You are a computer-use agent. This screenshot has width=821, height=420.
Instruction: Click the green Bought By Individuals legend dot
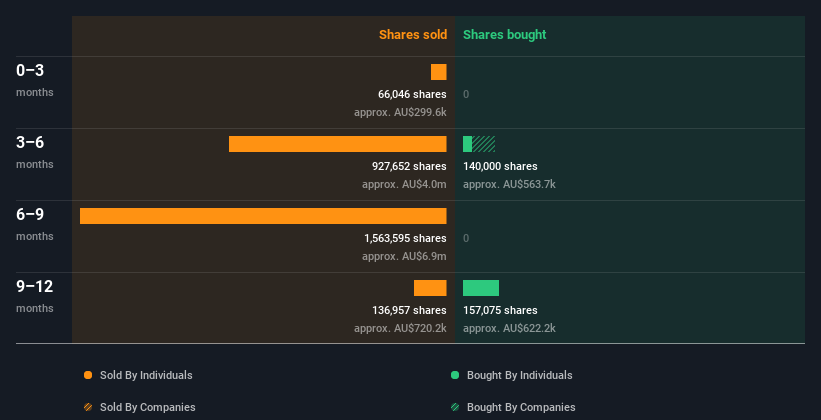455,375
